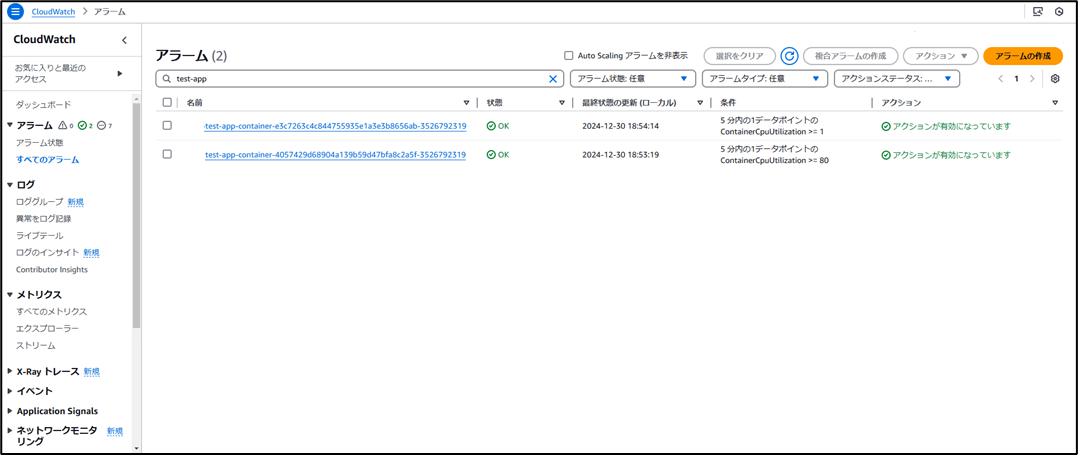Expand お気に入りと最近のアクセス
The width and height of the screenshot is (1078, 455).
(120, 73)
